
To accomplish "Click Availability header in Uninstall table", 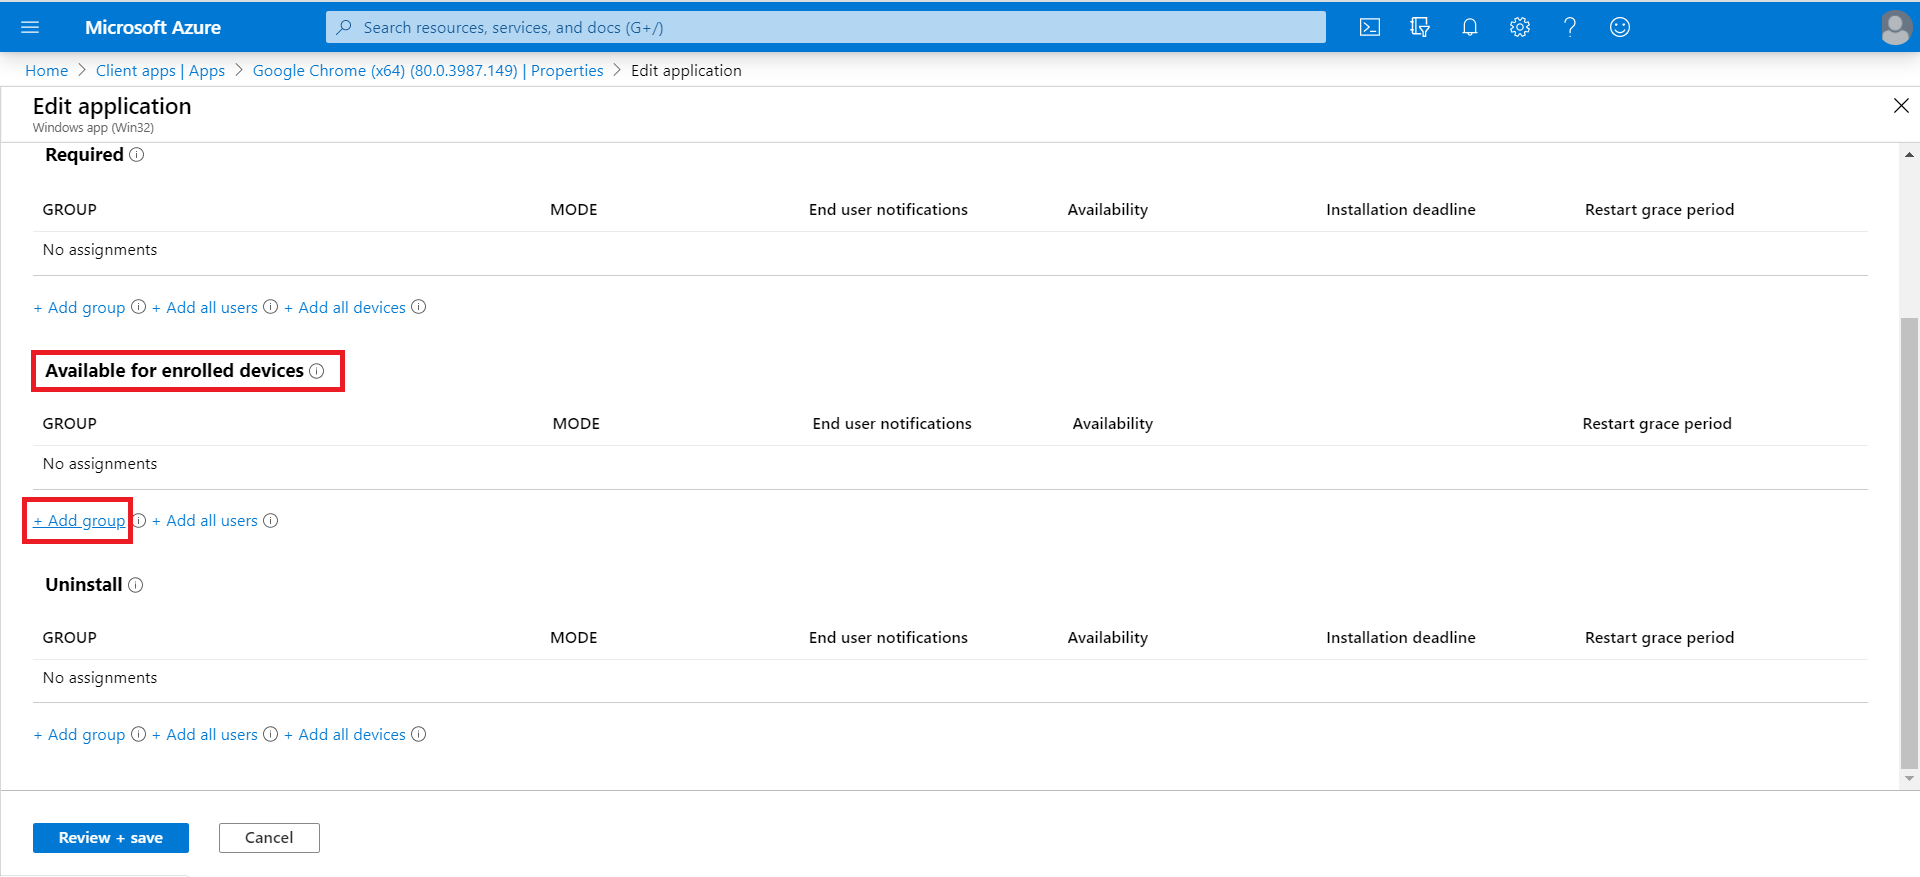I will [1108, 638].
